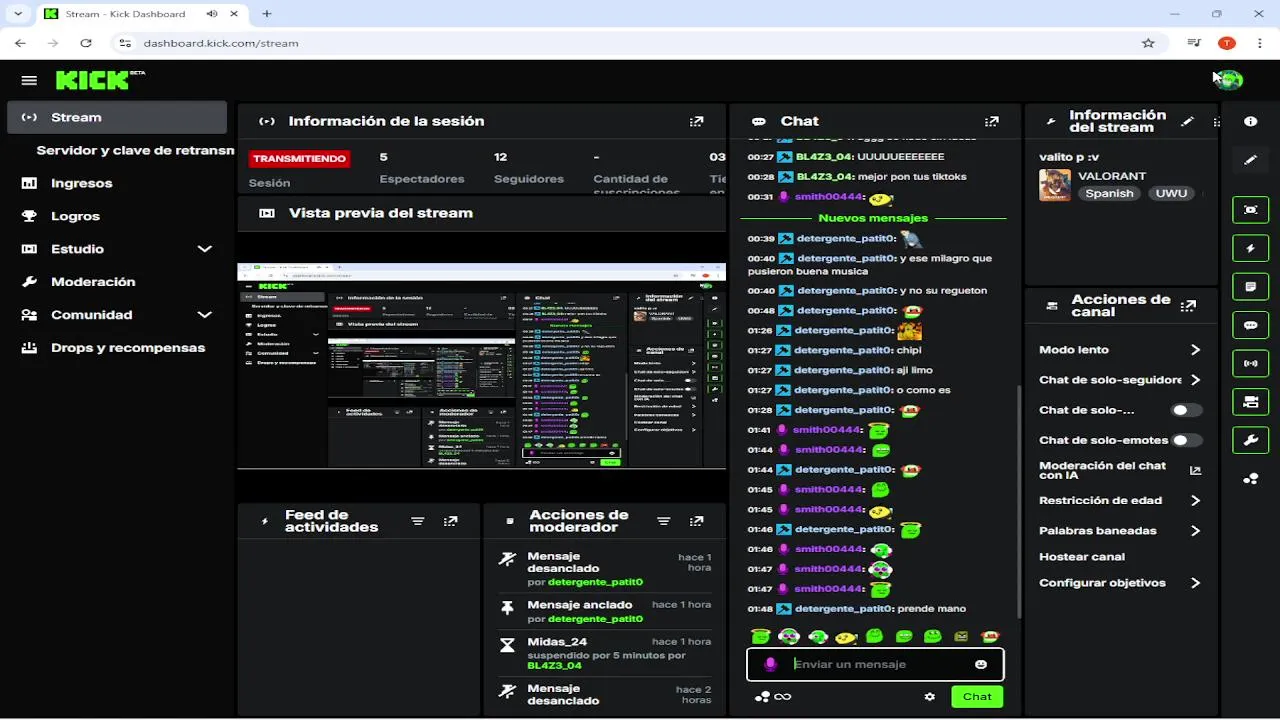
Task: Click the stream preview video thumbnail
Action: click(481, 366)
